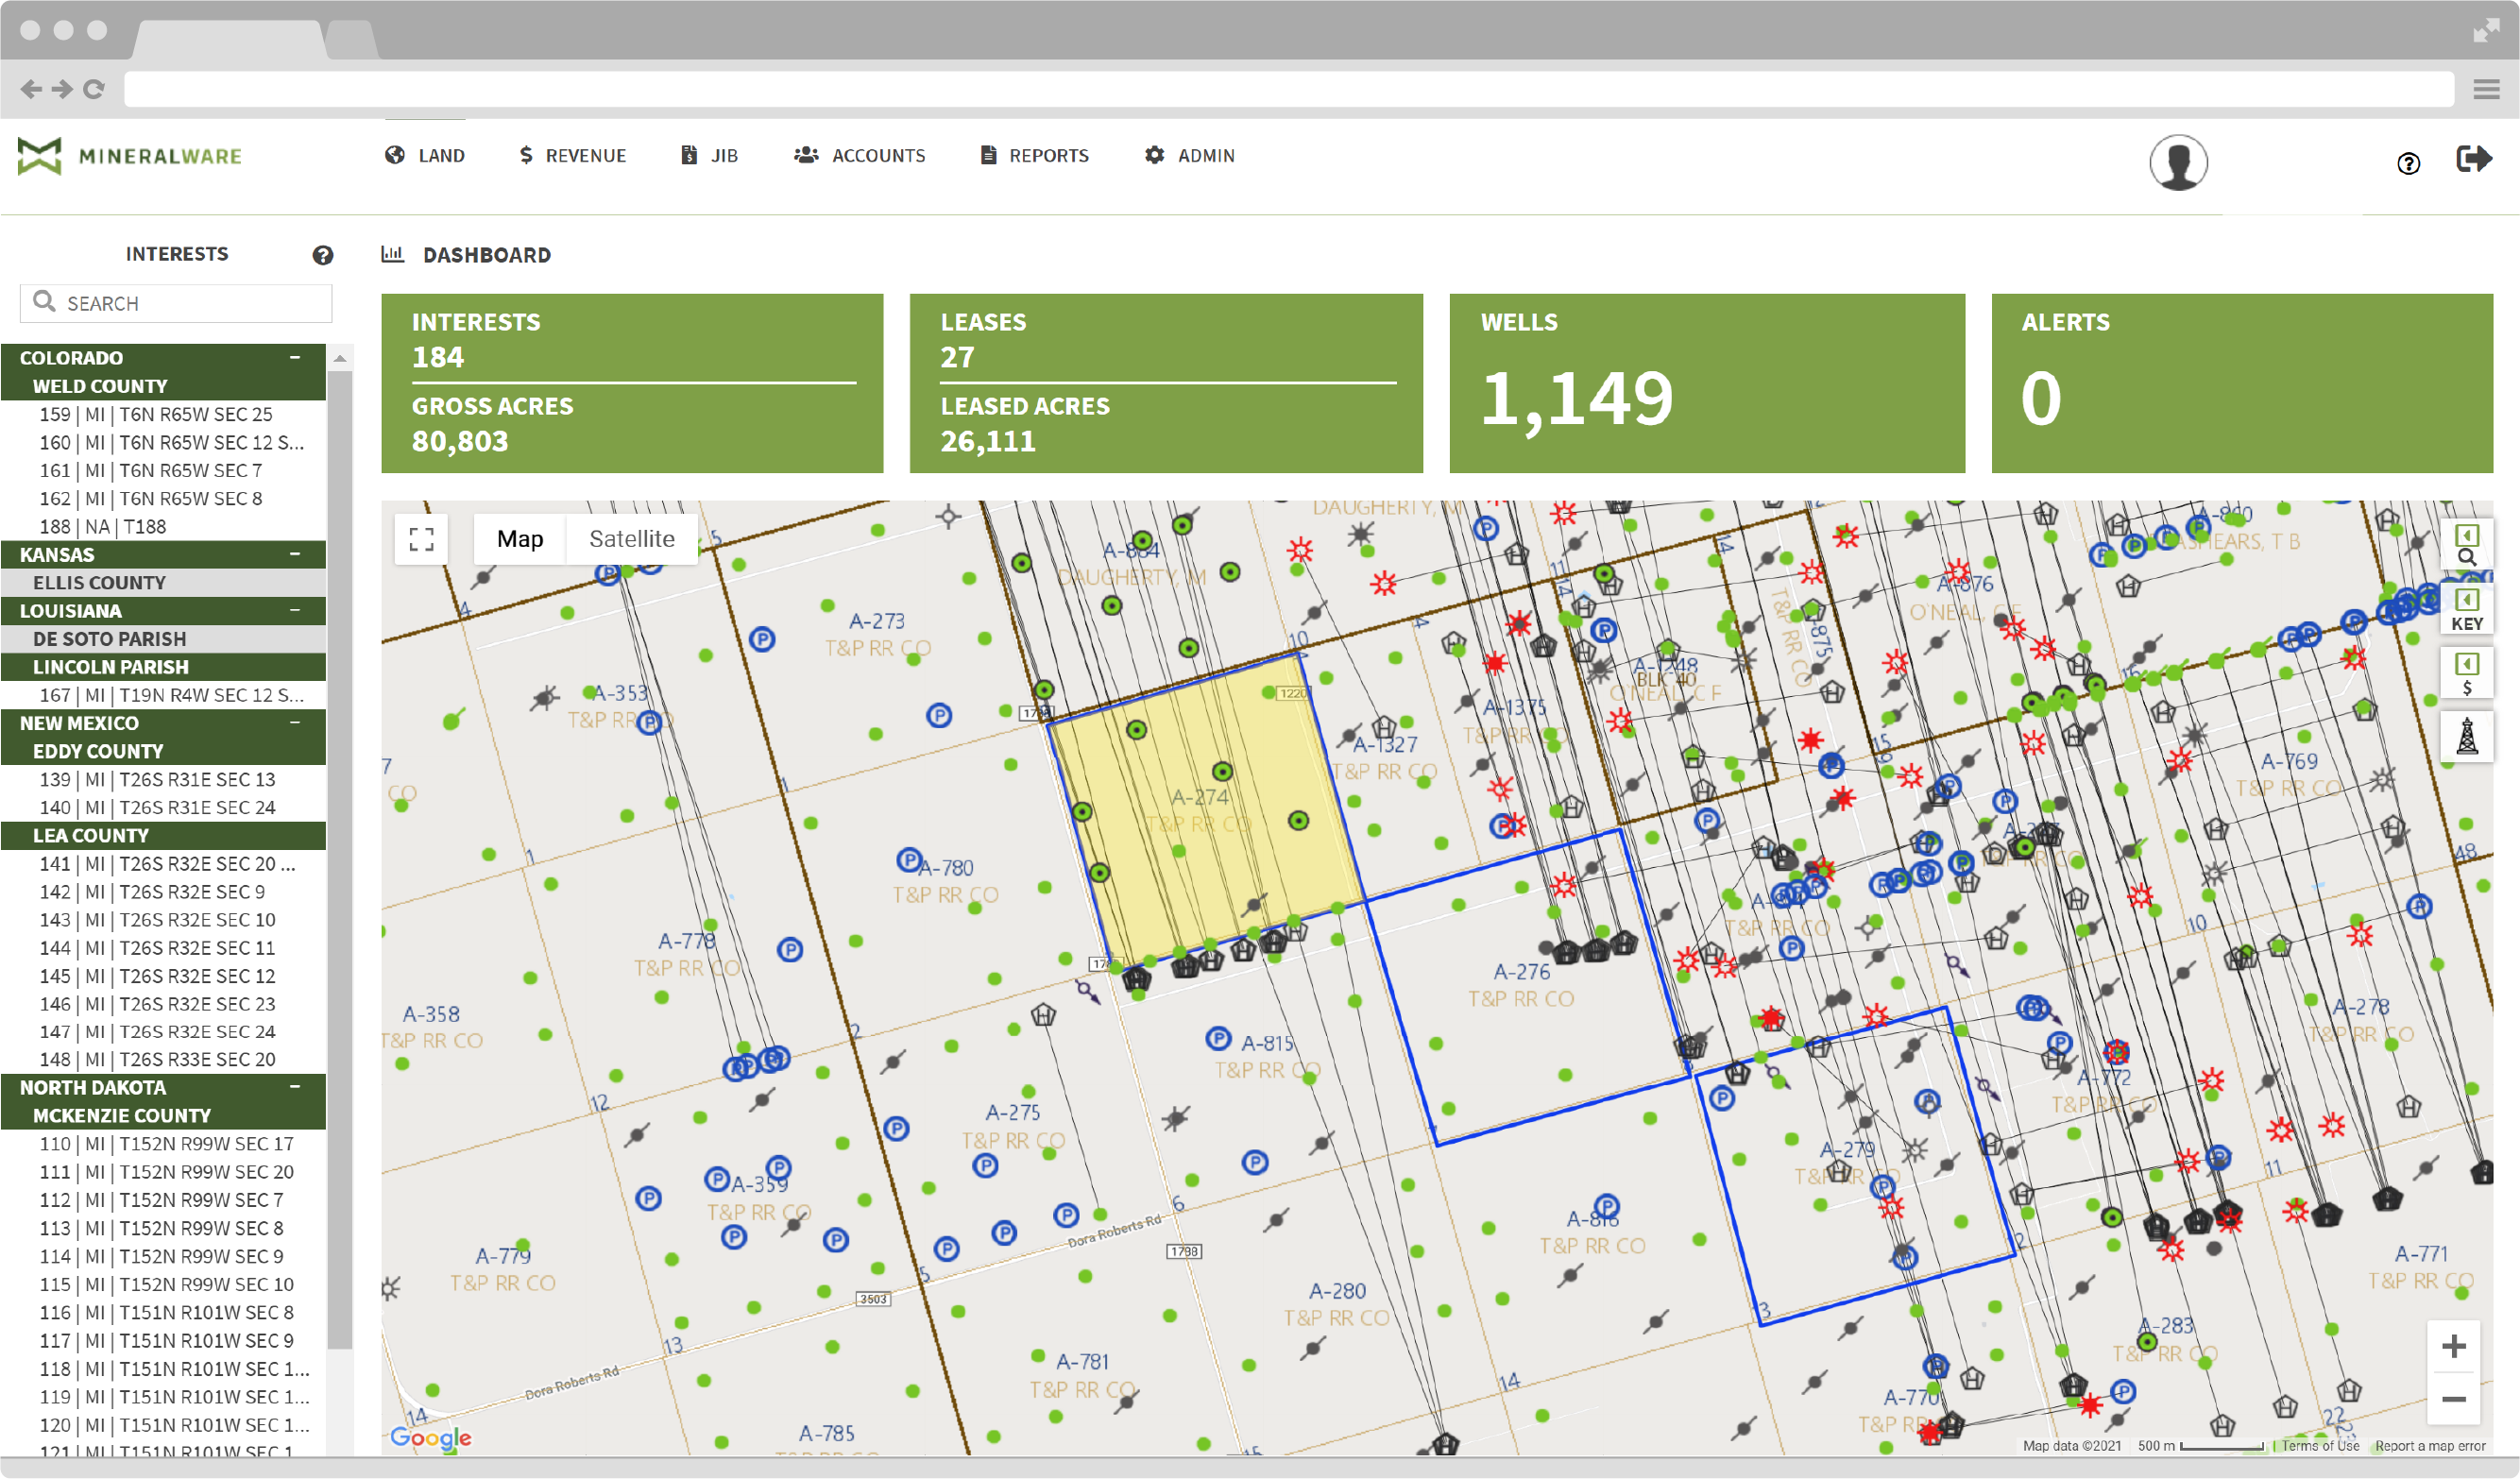Toggle the oil derrick wells layer

click(x=2467, y=736)
